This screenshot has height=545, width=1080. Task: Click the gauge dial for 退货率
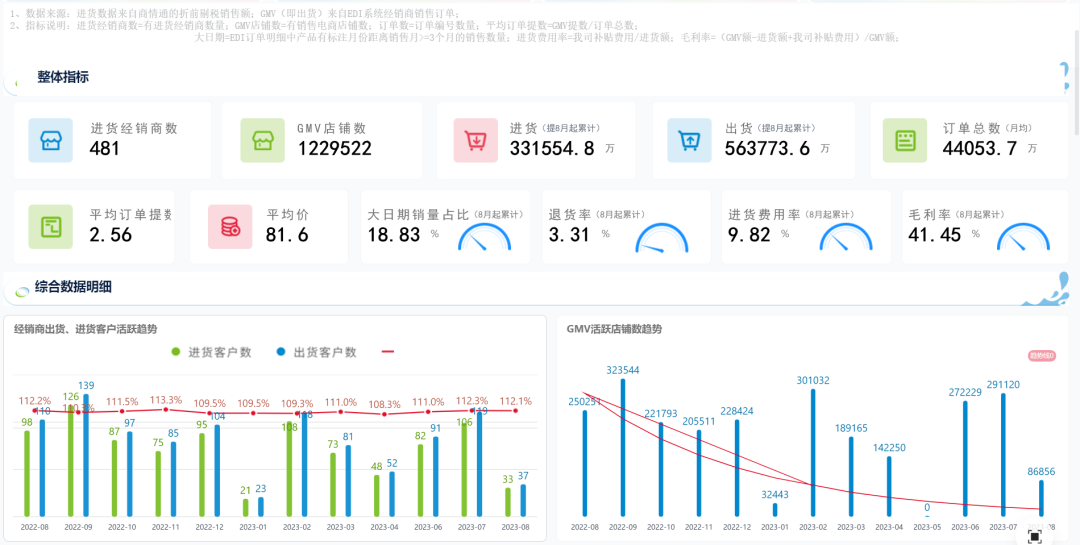coord(662,236)
